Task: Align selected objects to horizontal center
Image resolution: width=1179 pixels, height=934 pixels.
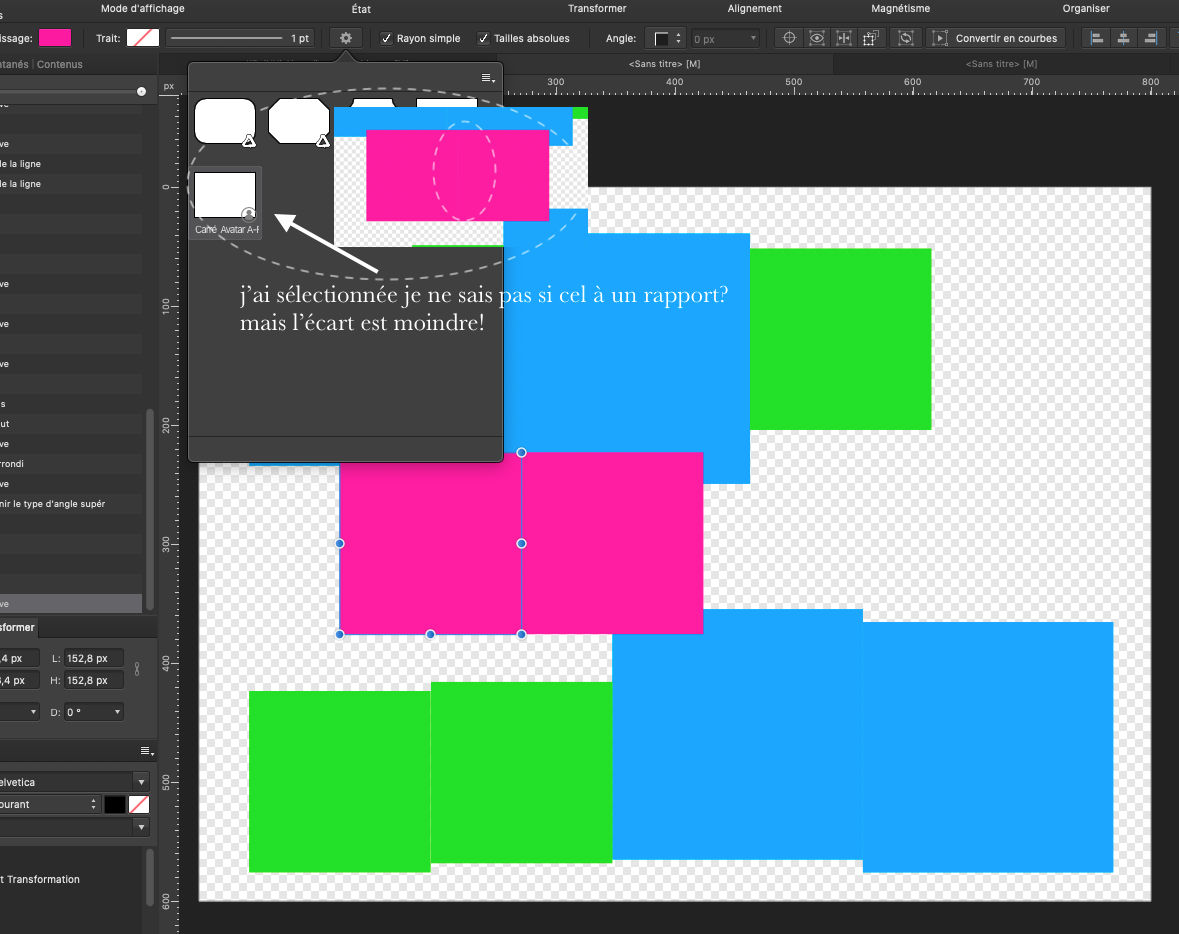Action: (x=1123, y=38)
